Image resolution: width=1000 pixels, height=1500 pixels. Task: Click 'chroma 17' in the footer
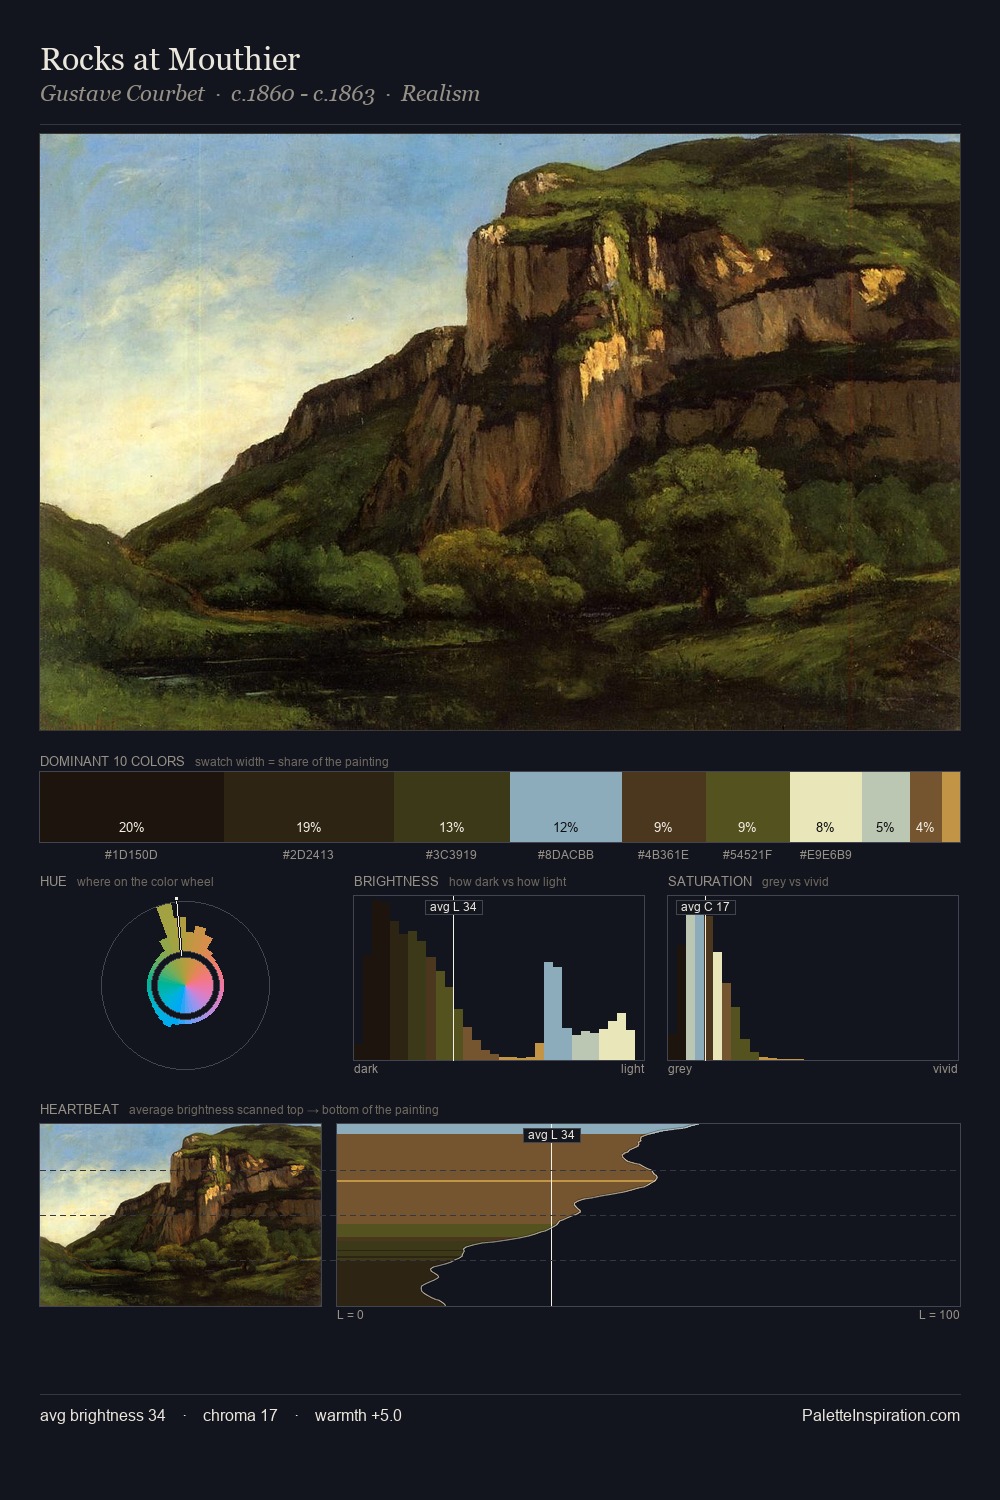pos(240,1415)
